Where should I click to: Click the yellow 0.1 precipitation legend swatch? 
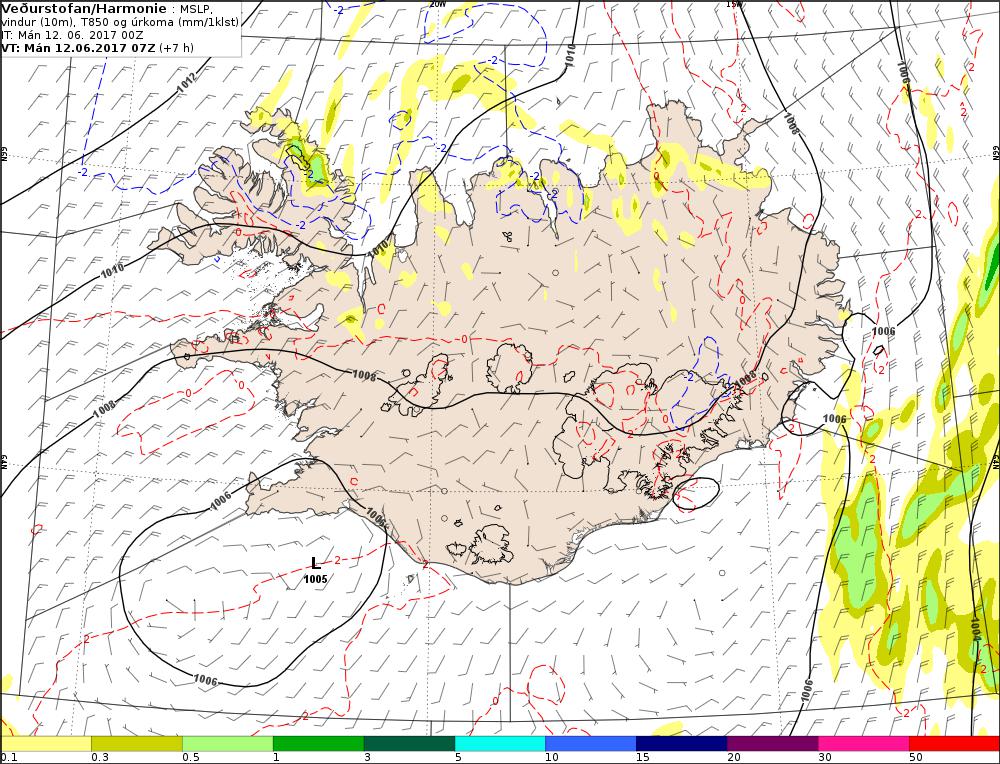click(46, 744)
